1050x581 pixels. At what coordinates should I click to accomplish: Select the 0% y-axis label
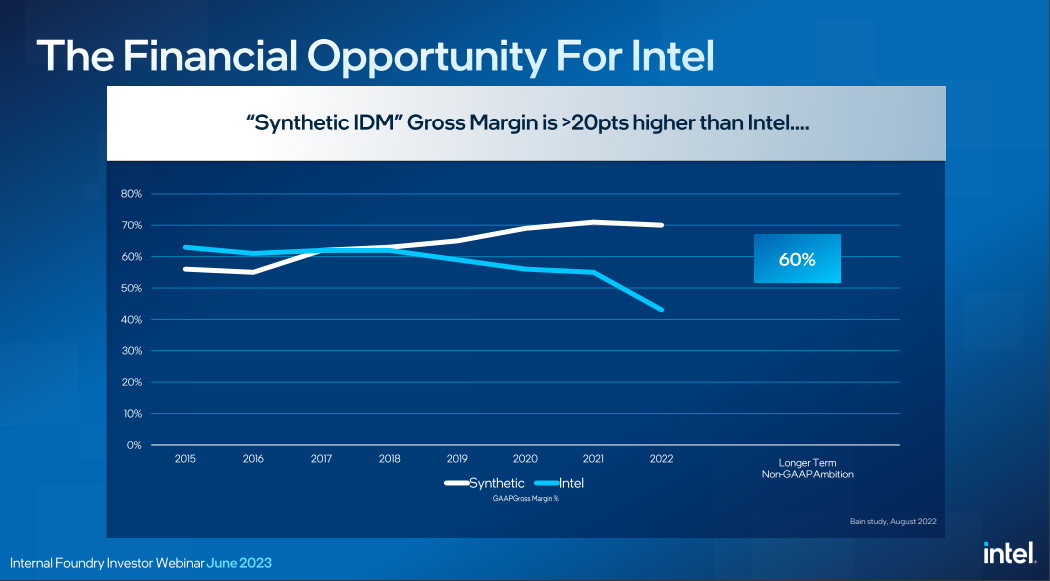coord(134,445)
